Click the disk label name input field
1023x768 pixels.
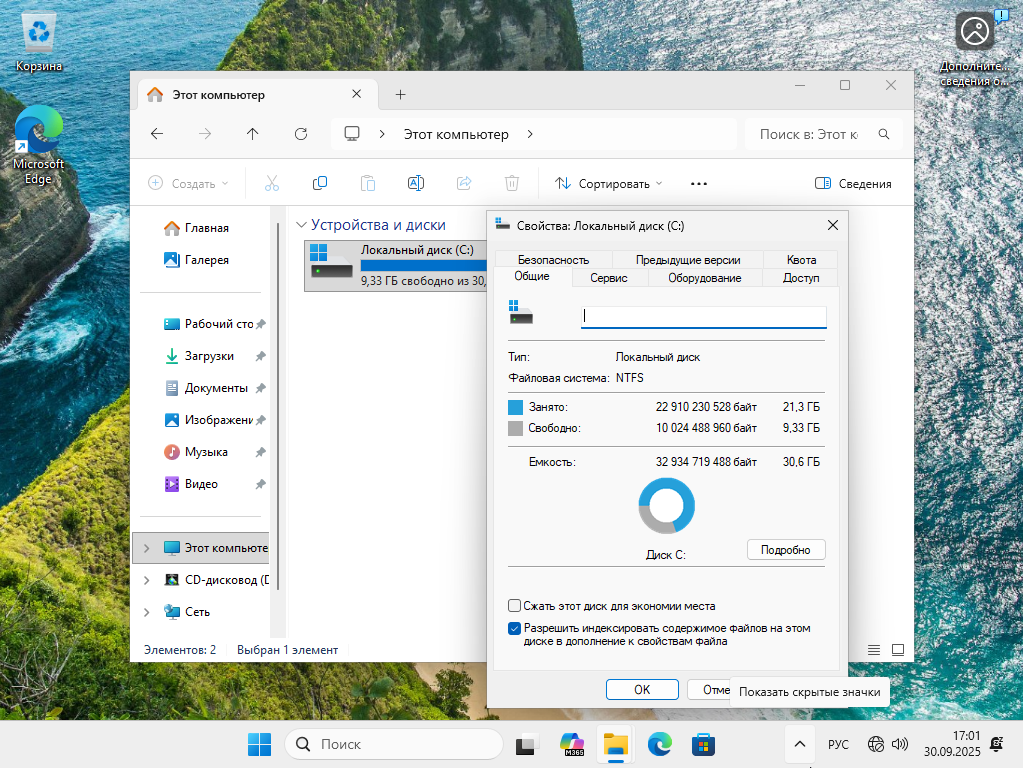click(703, 316)
